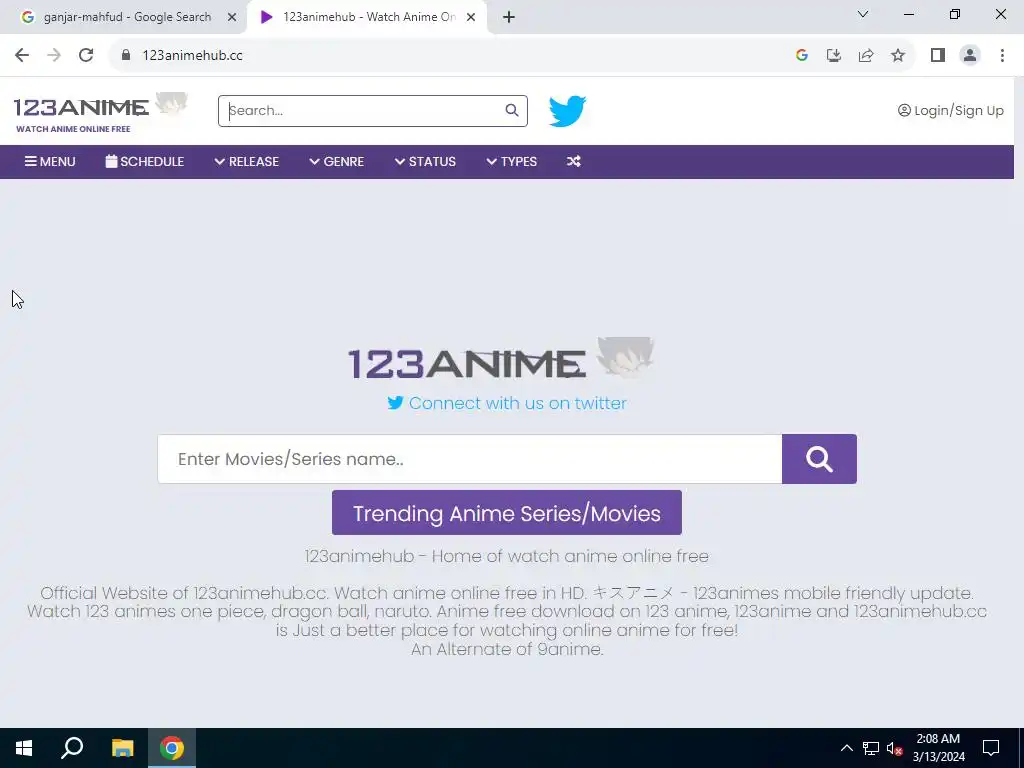1024x768 pixels.
Task: Open the tab search chevron in title bar
Action: point(863,14)
